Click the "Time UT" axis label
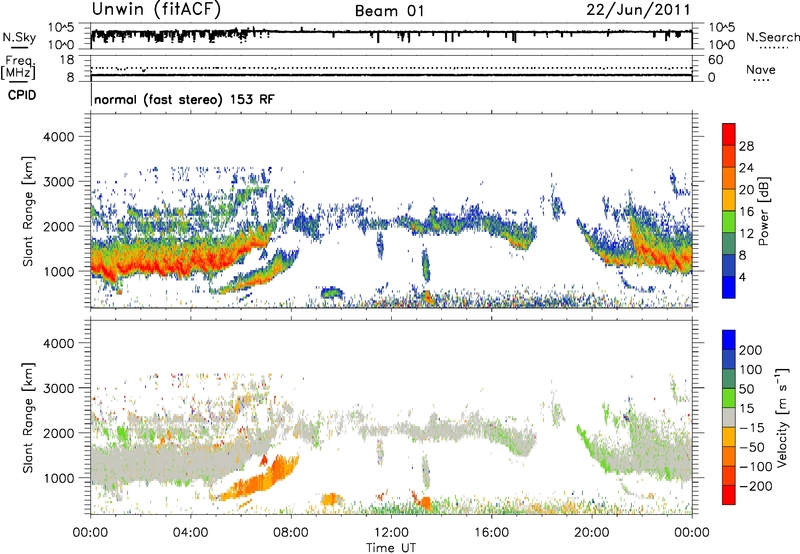 pyautogui.click(x=391, y=548)
